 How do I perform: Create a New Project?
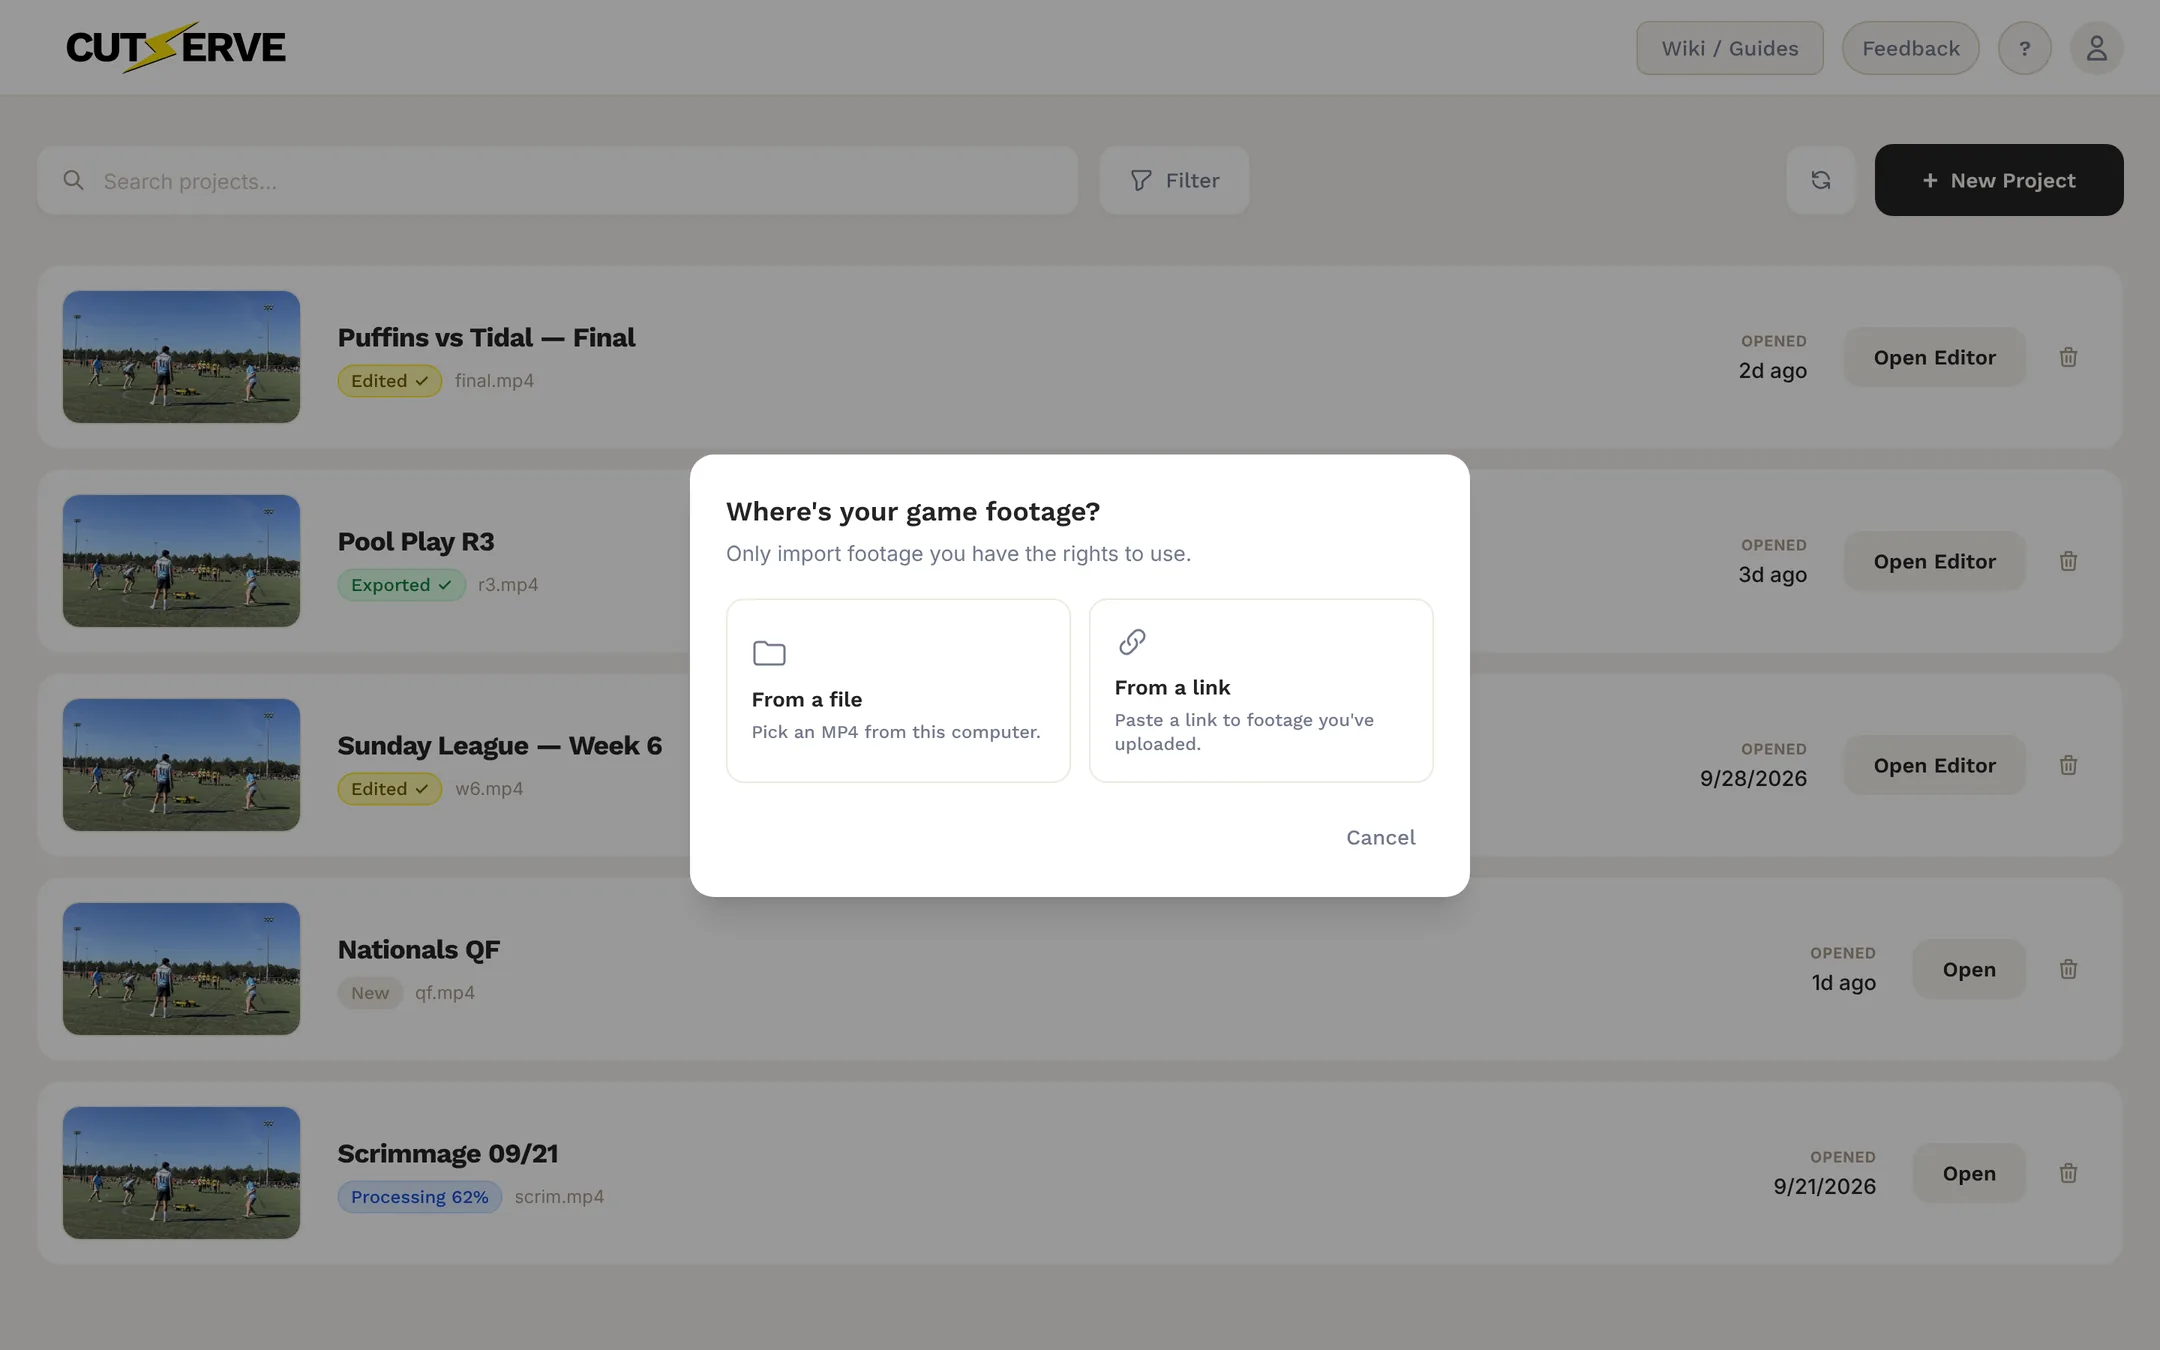pos(1998,181)
